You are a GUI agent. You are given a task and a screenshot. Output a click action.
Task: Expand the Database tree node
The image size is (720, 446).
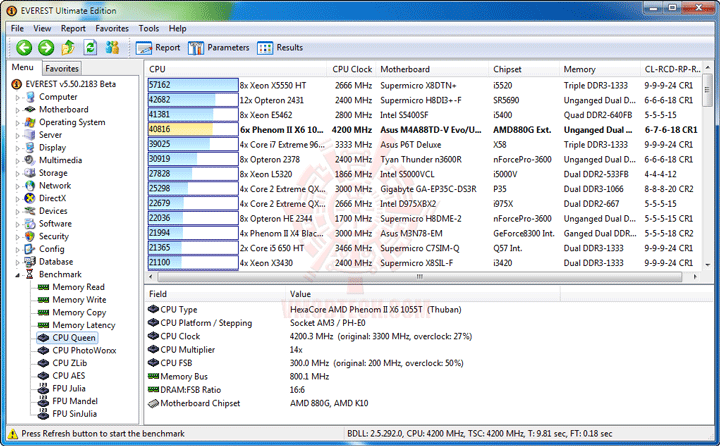pyautogui.click(x=17, y=262)
